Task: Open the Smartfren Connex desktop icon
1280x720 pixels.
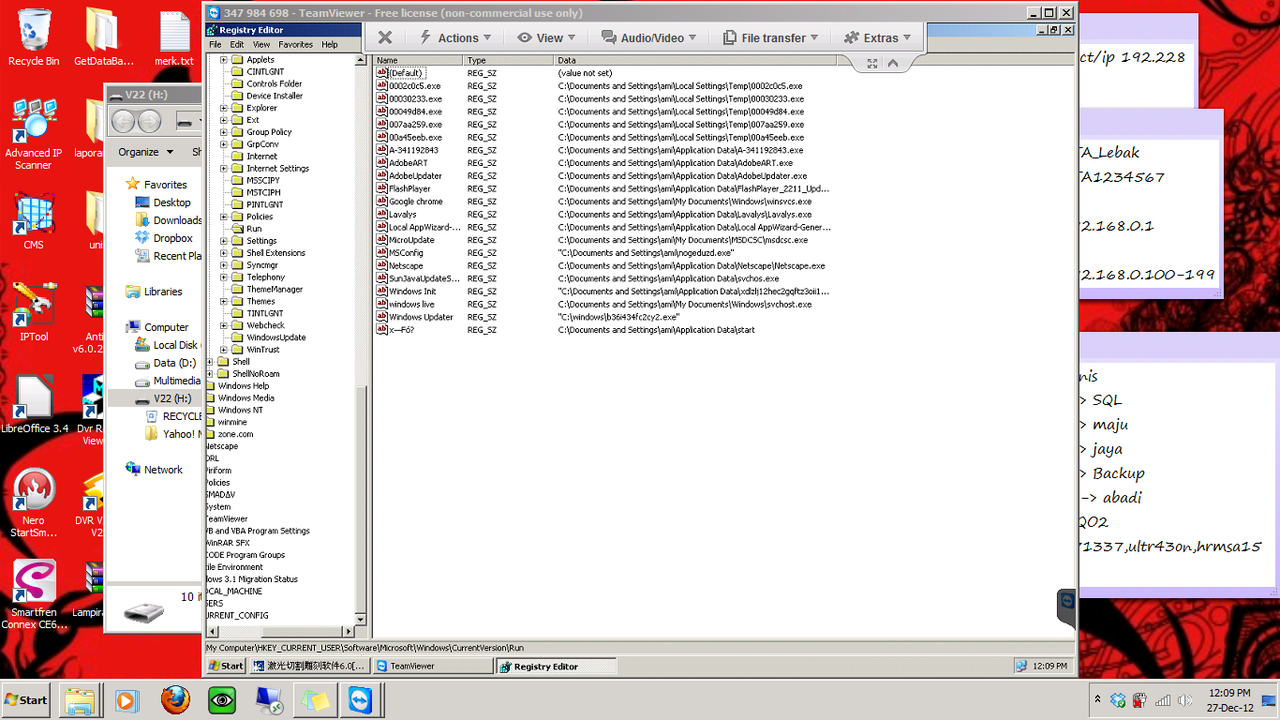Action: point(33,594)
